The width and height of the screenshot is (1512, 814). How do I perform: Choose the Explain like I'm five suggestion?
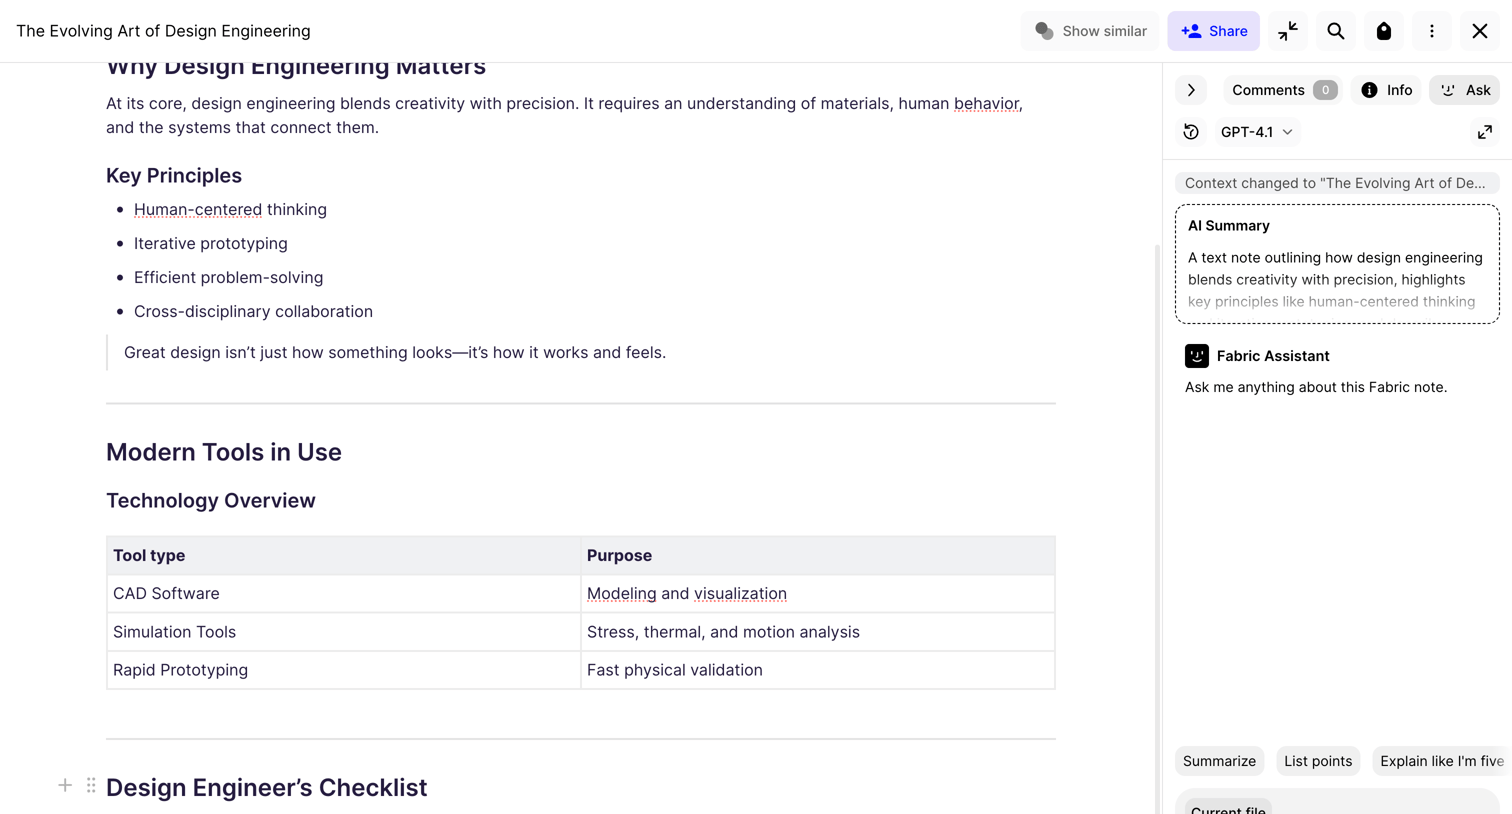(x=1441, y=761)
